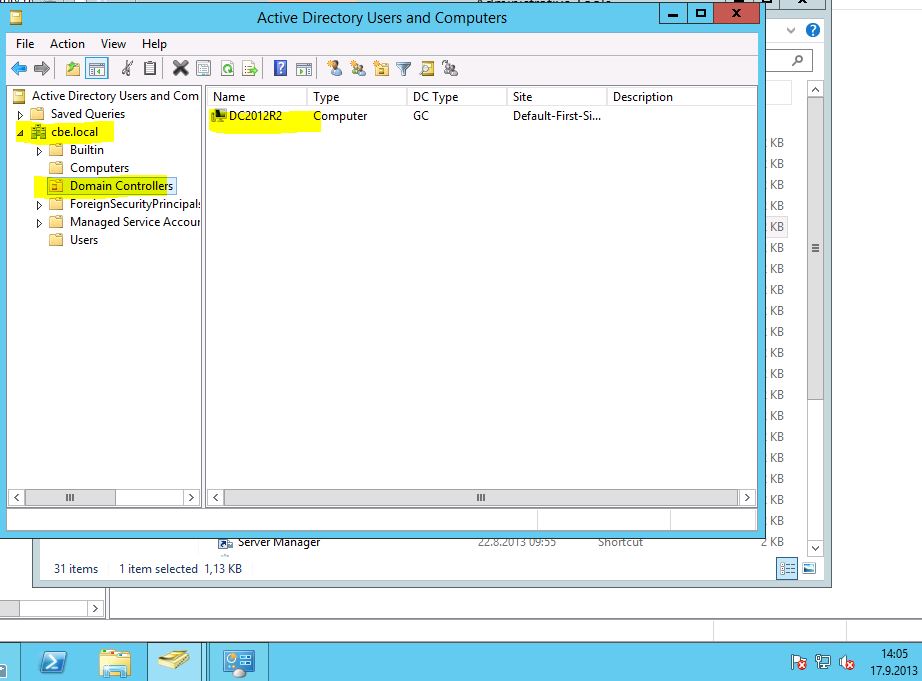Sort by the Type column header
This screenshot has width=922, height=681.
[x=356, y=96]
